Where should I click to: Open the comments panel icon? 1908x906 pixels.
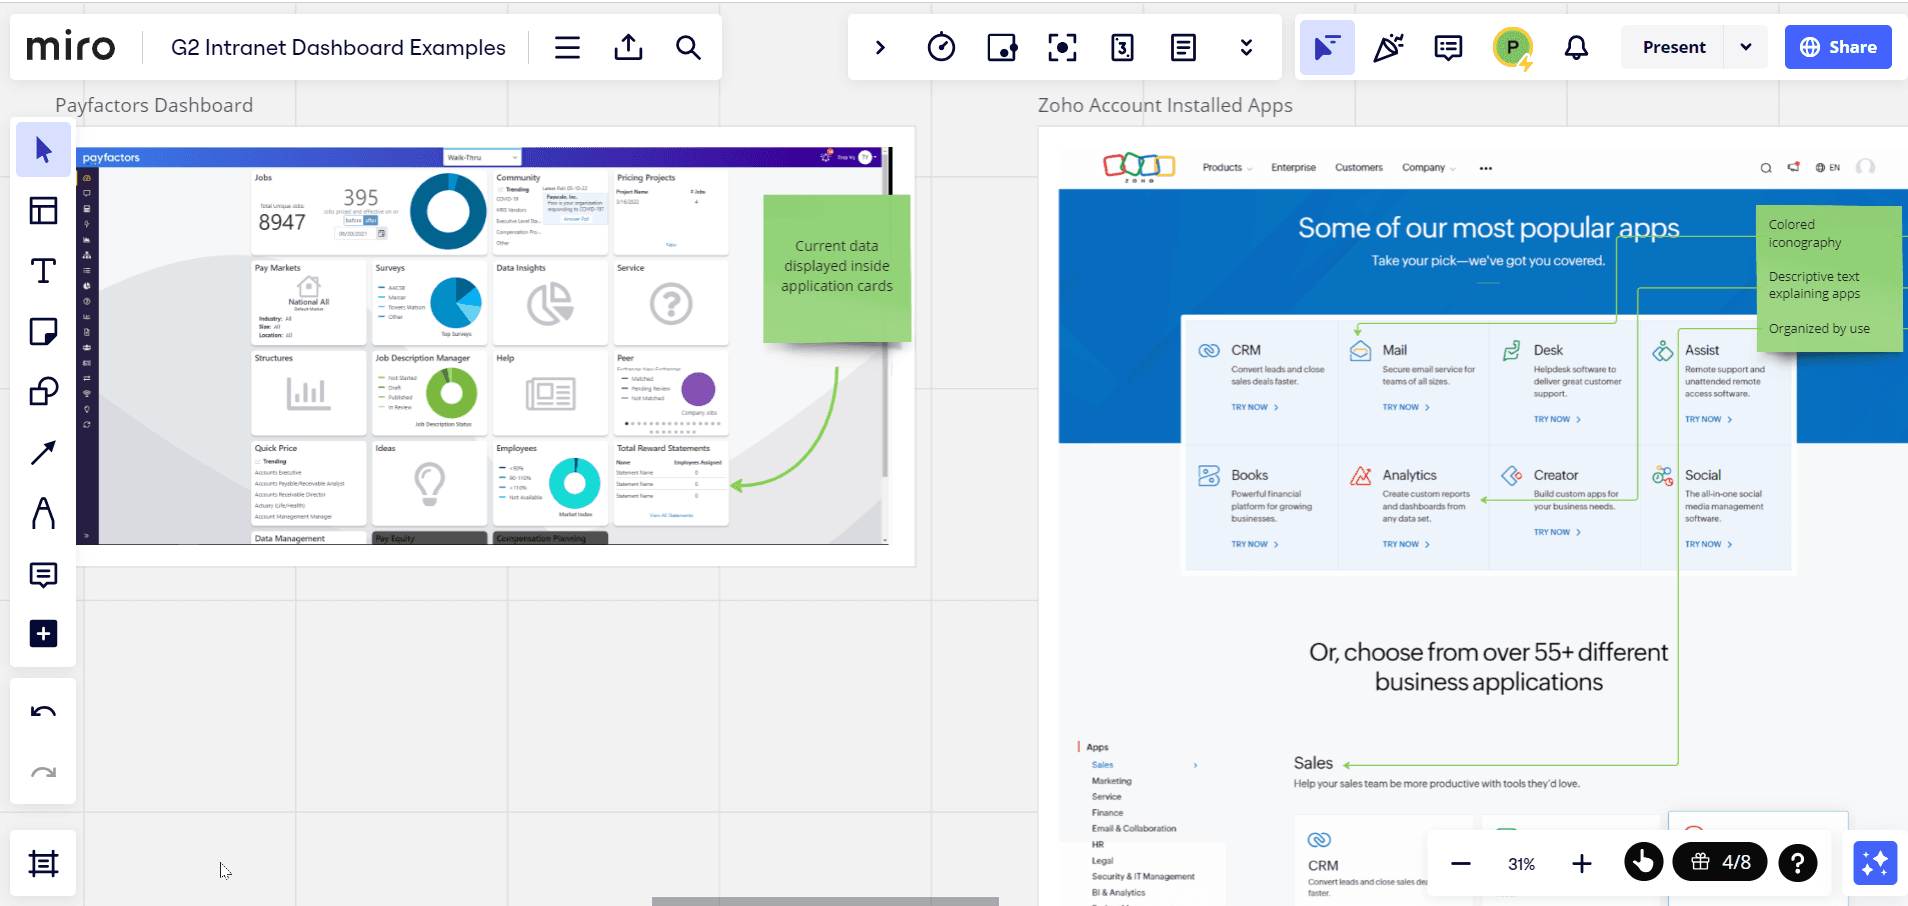pos(1448,47)
